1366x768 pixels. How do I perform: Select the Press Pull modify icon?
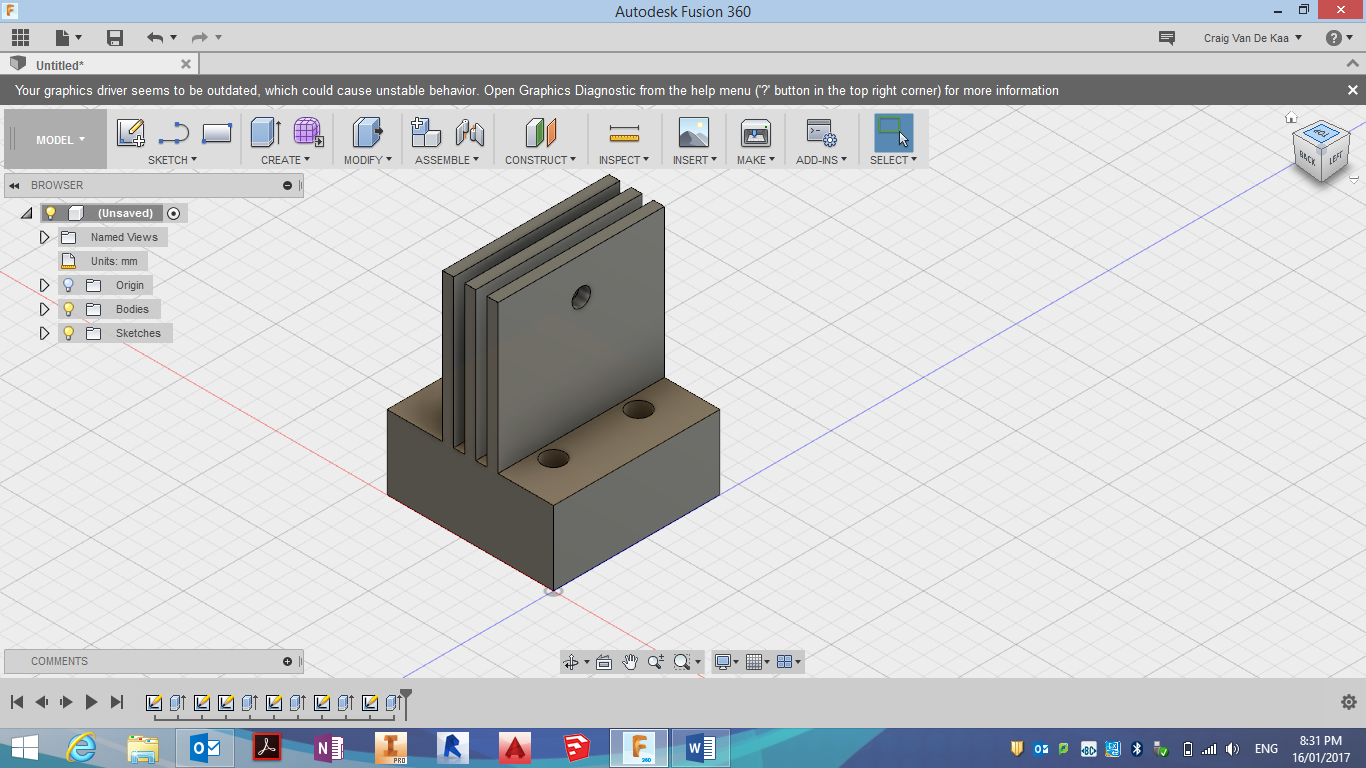pos(368,132)
